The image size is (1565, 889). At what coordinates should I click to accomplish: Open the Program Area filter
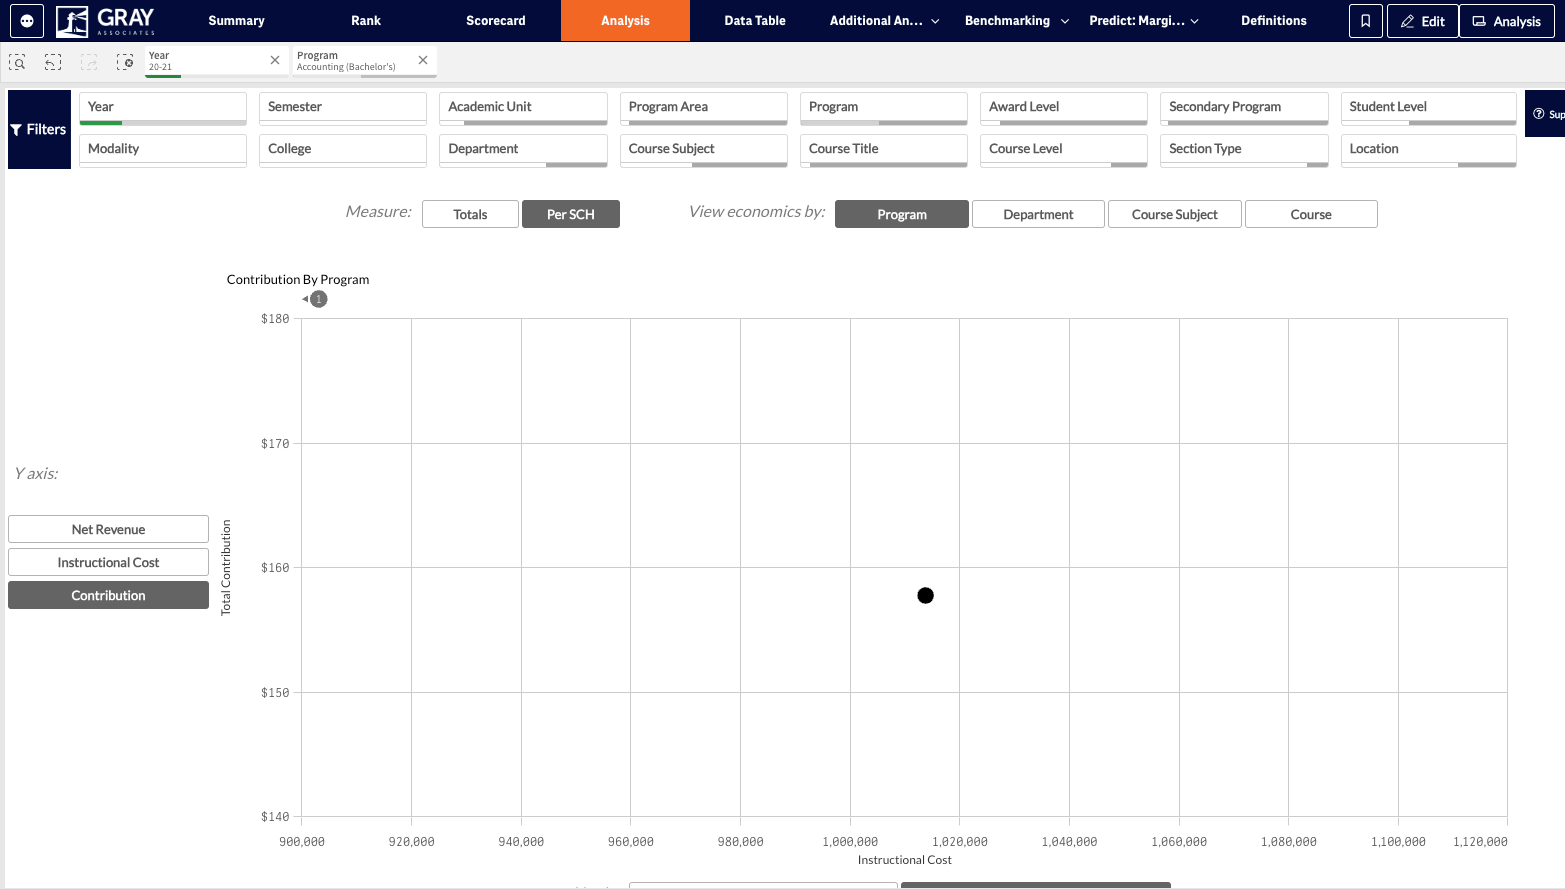tap(704, 108)
